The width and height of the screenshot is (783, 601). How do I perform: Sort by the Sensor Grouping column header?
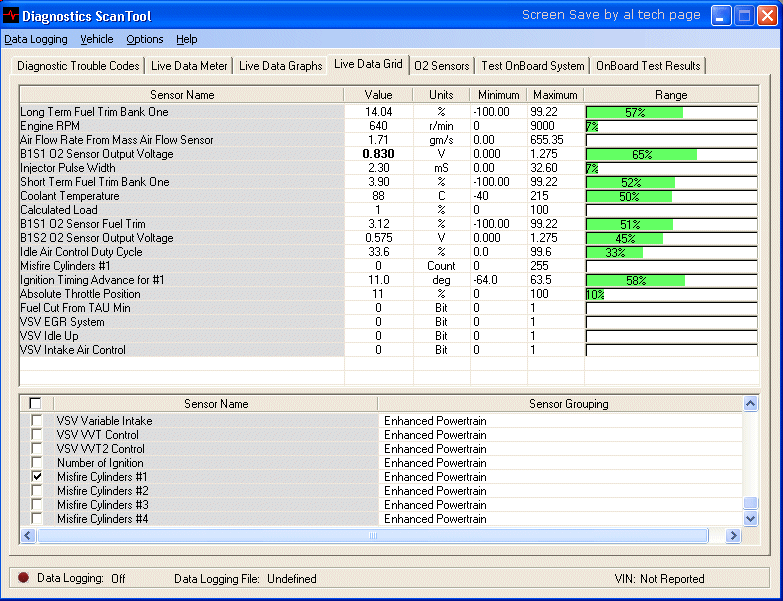point(568,404)
